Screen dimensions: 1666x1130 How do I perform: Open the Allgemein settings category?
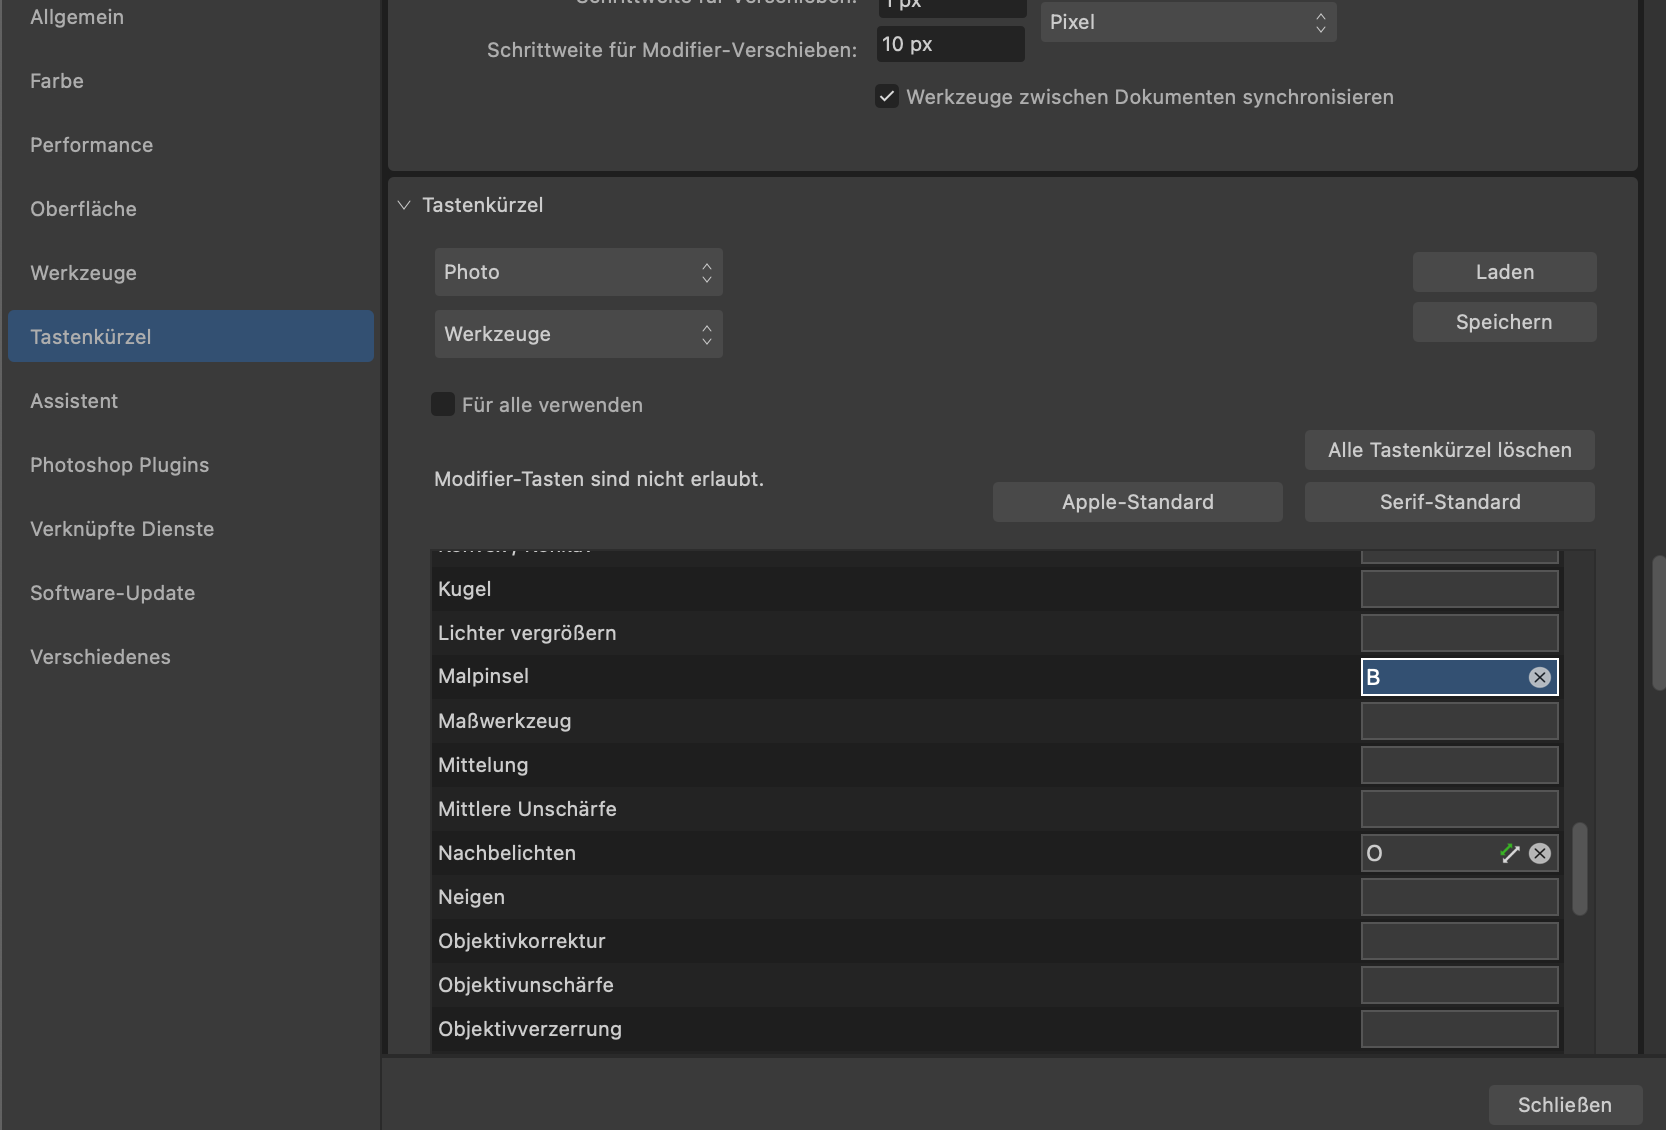pos(190,17)
